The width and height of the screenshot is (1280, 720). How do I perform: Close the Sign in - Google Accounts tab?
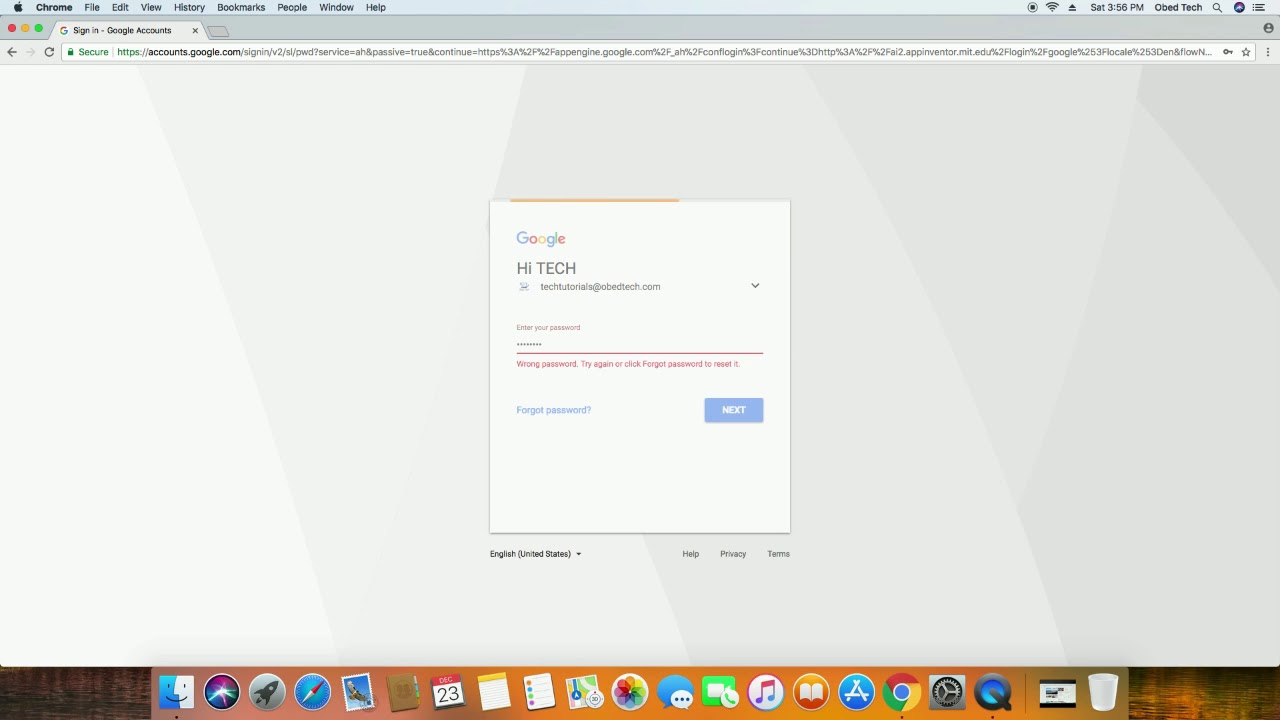coord(195,30)
